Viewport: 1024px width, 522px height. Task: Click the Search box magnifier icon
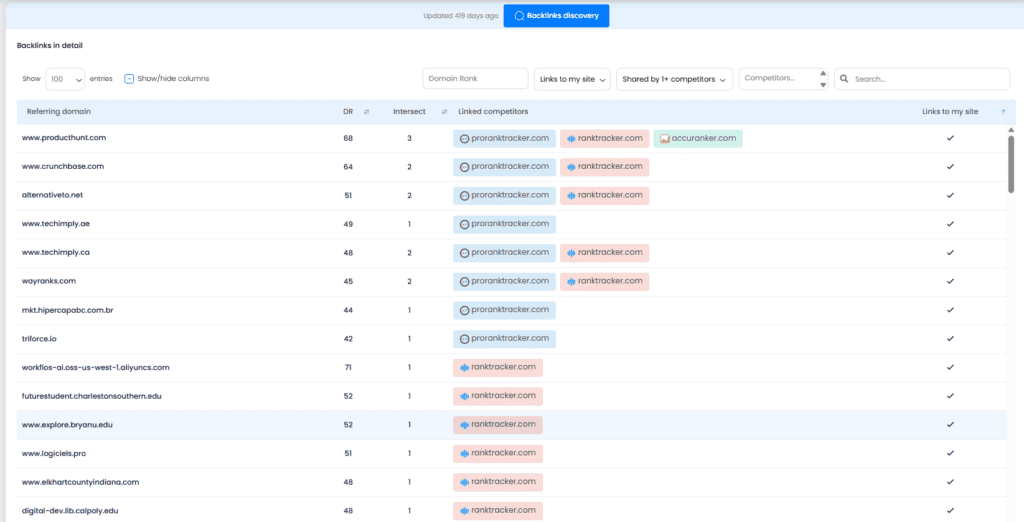(845, 79)
